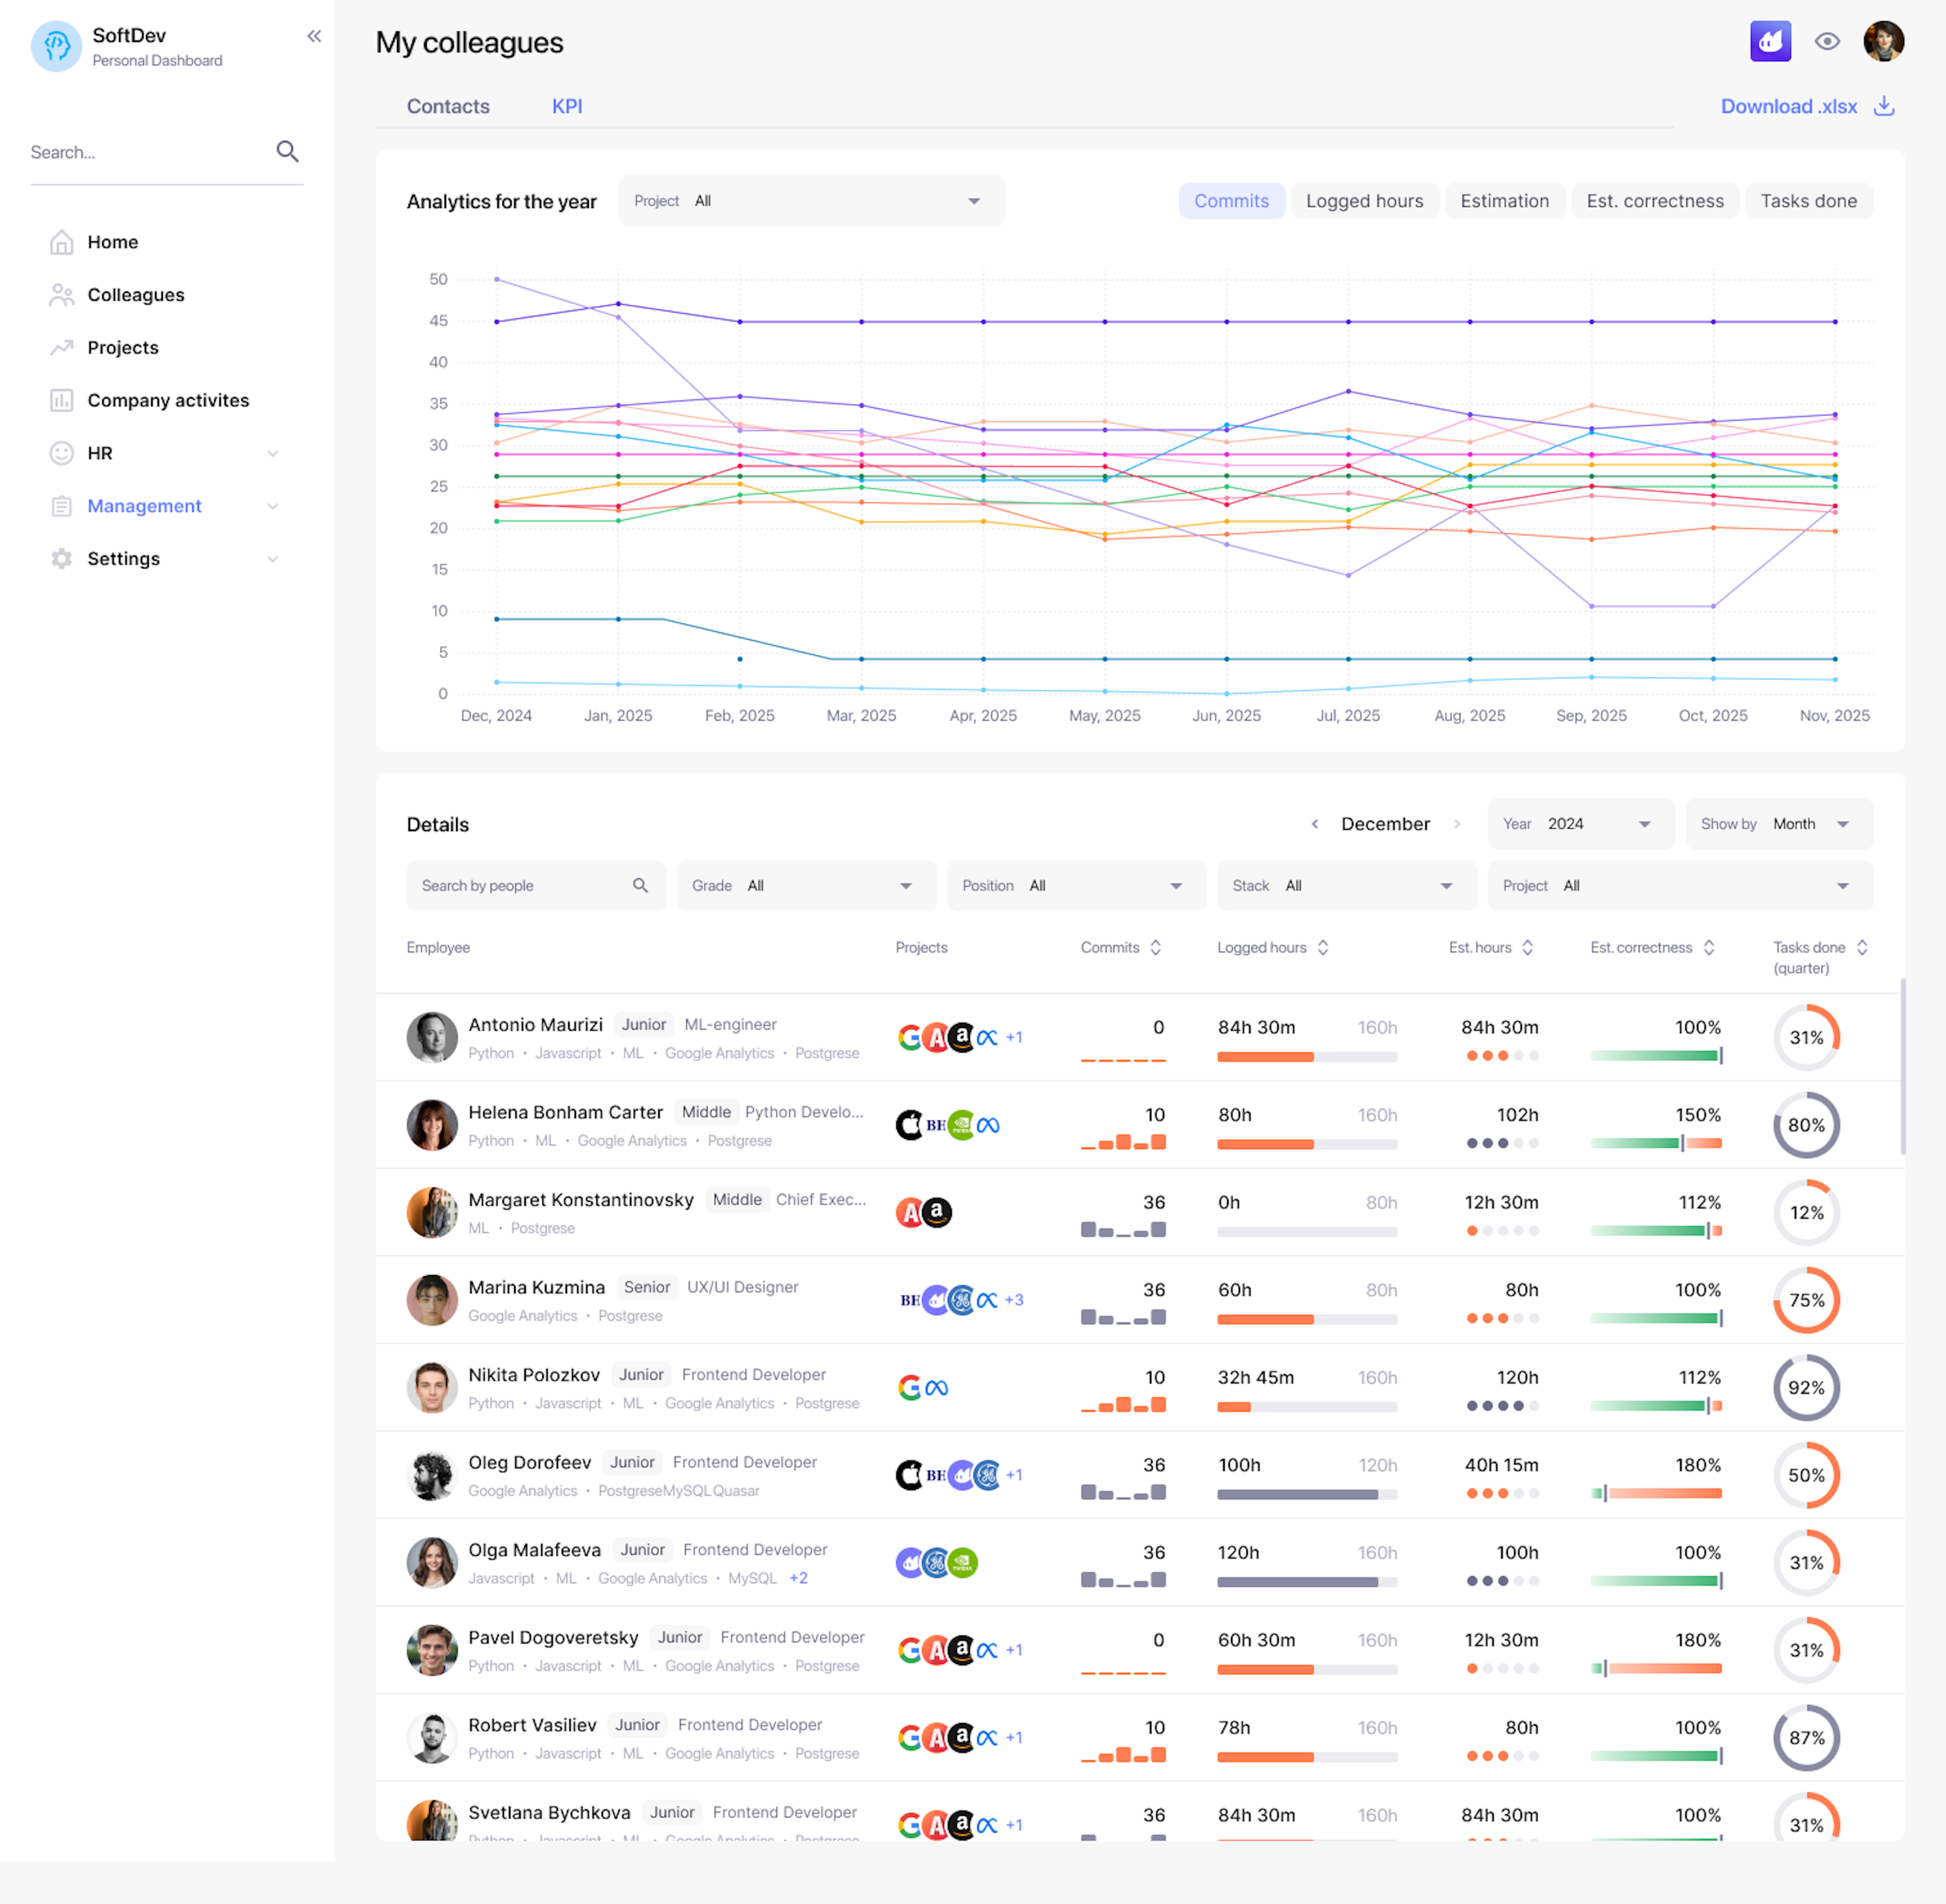1946x1904 pixels.
Task: Click Oleg Dorofeev's est. correctness bar
Action: pyautogui.click(x=1656, y=1493)
